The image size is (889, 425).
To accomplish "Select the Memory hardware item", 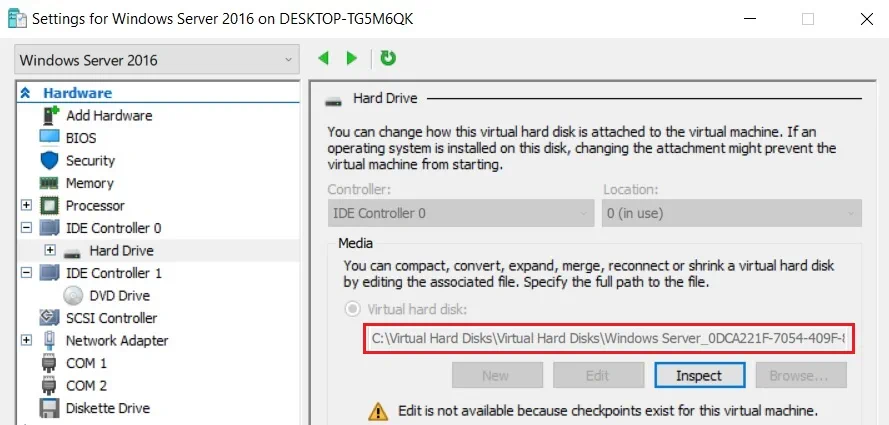I will tap(89, 183).
